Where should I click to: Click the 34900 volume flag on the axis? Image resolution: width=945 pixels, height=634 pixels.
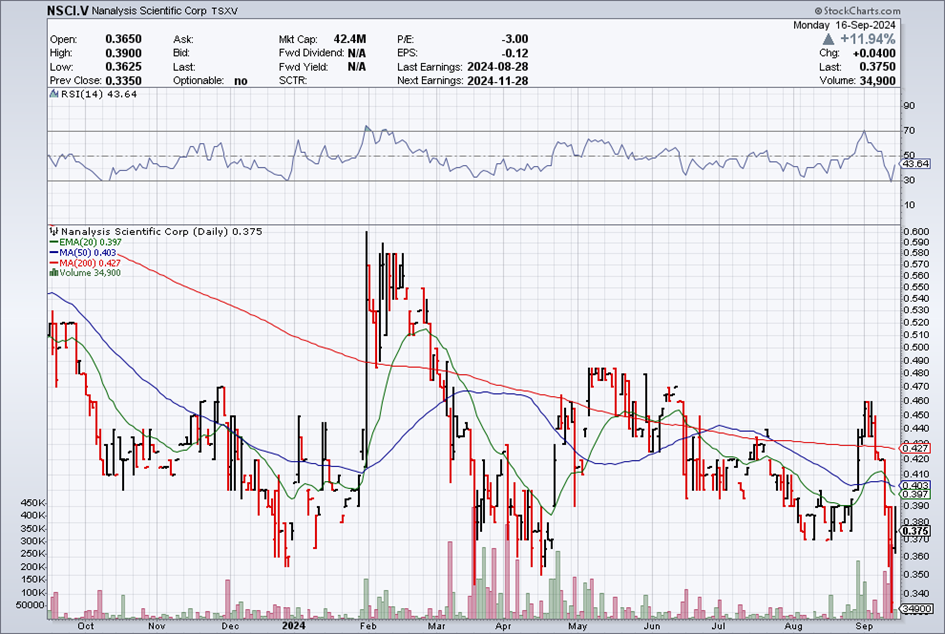(917, 609)
